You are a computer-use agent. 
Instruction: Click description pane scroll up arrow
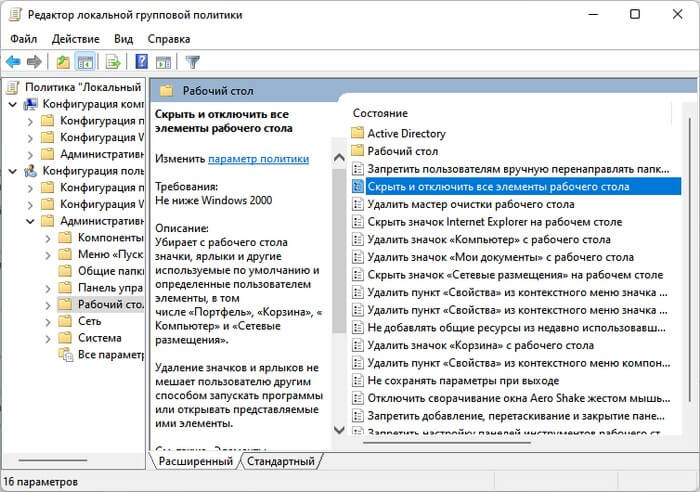[339, 158]
